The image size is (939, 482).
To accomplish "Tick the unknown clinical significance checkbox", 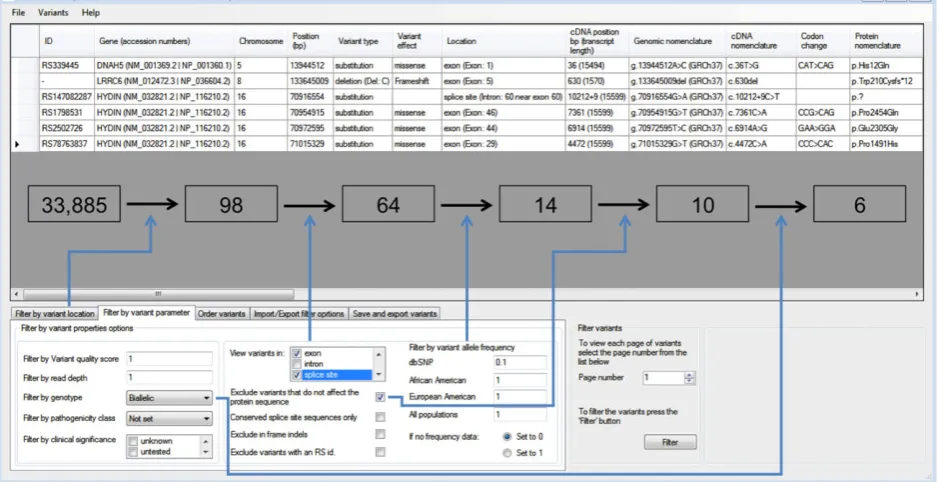I will pos(133,441).
